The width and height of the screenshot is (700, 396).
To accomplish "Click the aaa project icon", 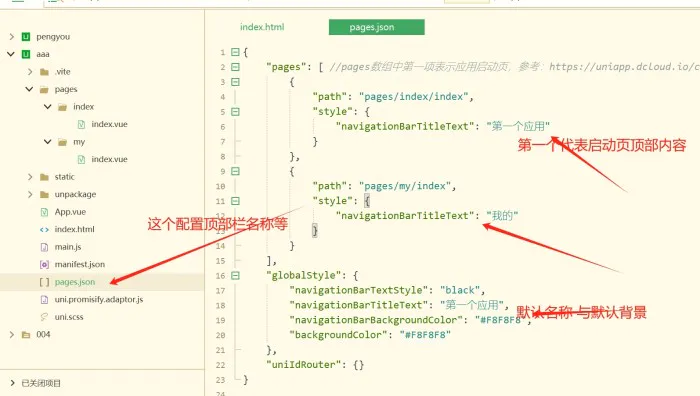I will click(26, 54).
